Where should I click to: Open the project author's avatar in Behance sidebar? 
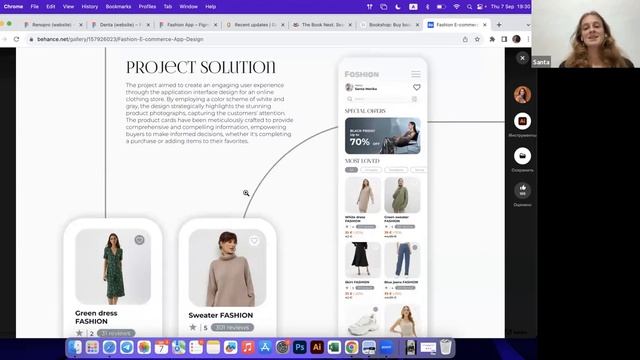click(x=522, y=95)
